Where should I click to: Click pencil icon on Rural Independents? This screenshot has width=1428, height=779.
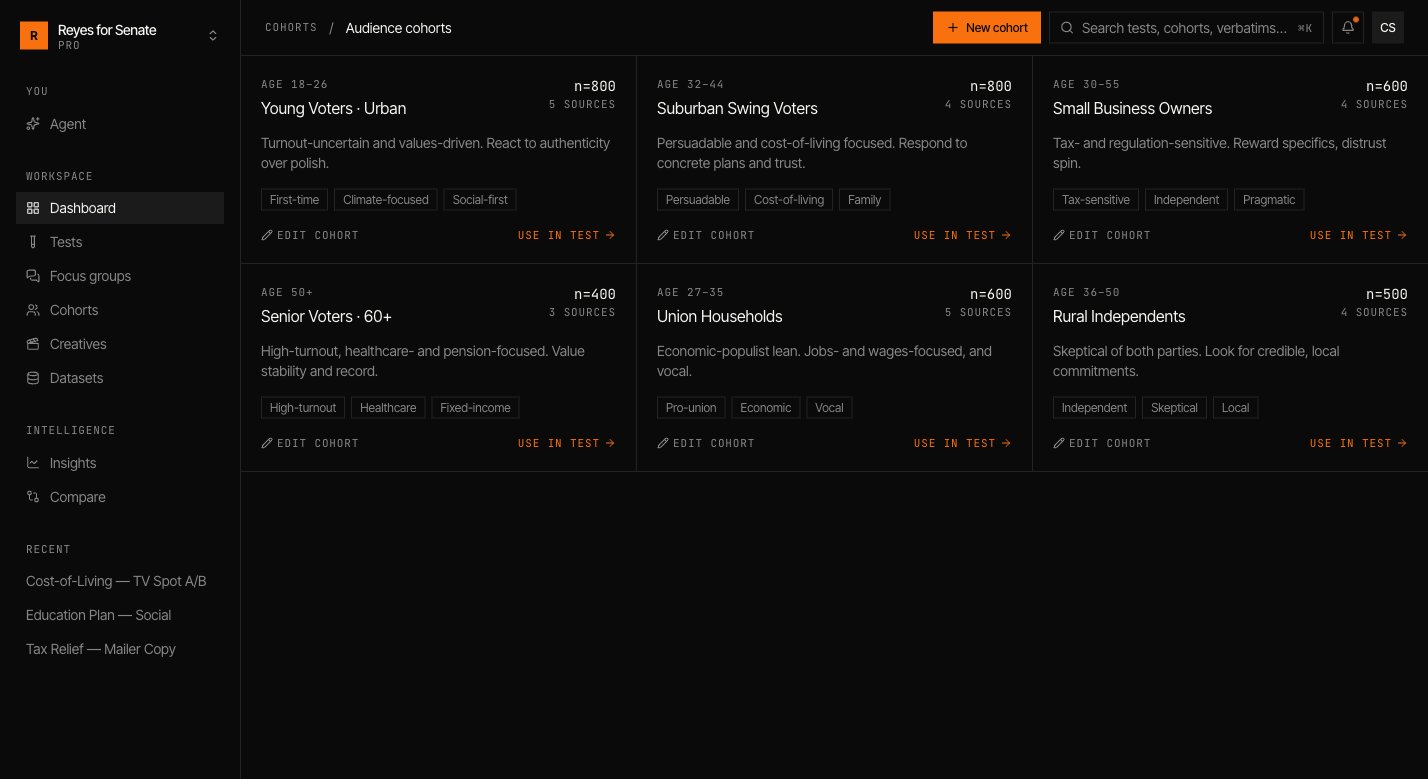click(x=1059, y=443)
